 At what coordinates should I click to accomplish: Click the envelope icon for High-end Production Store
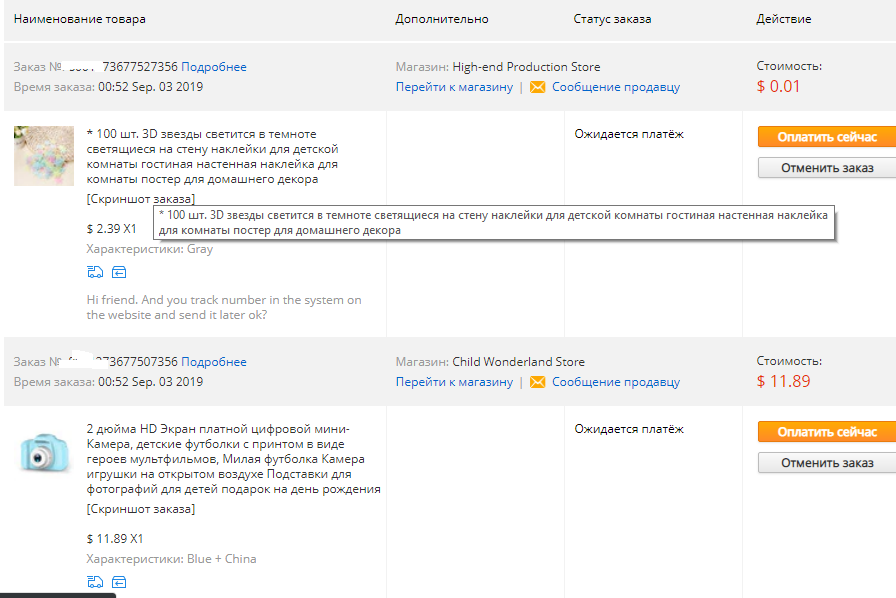pyautogui.click(x=537, y=87)
